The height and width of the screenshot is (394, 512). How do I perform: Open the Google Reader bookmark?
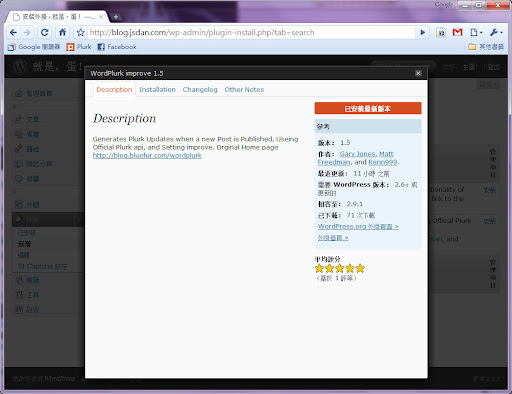click(34, 47)
